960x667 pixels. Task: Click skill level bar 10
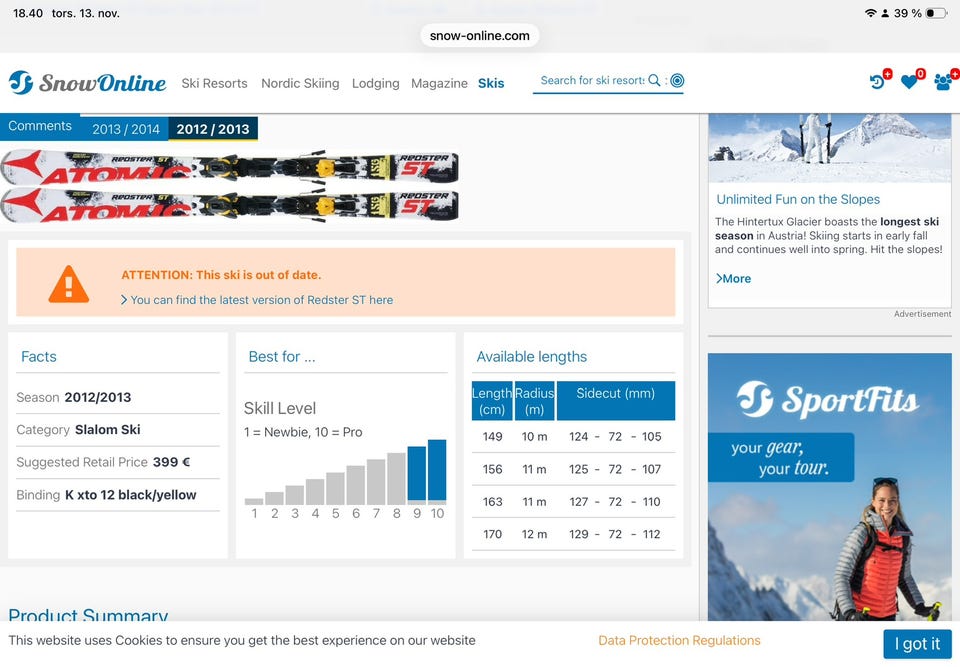click(x=437, y=472)
